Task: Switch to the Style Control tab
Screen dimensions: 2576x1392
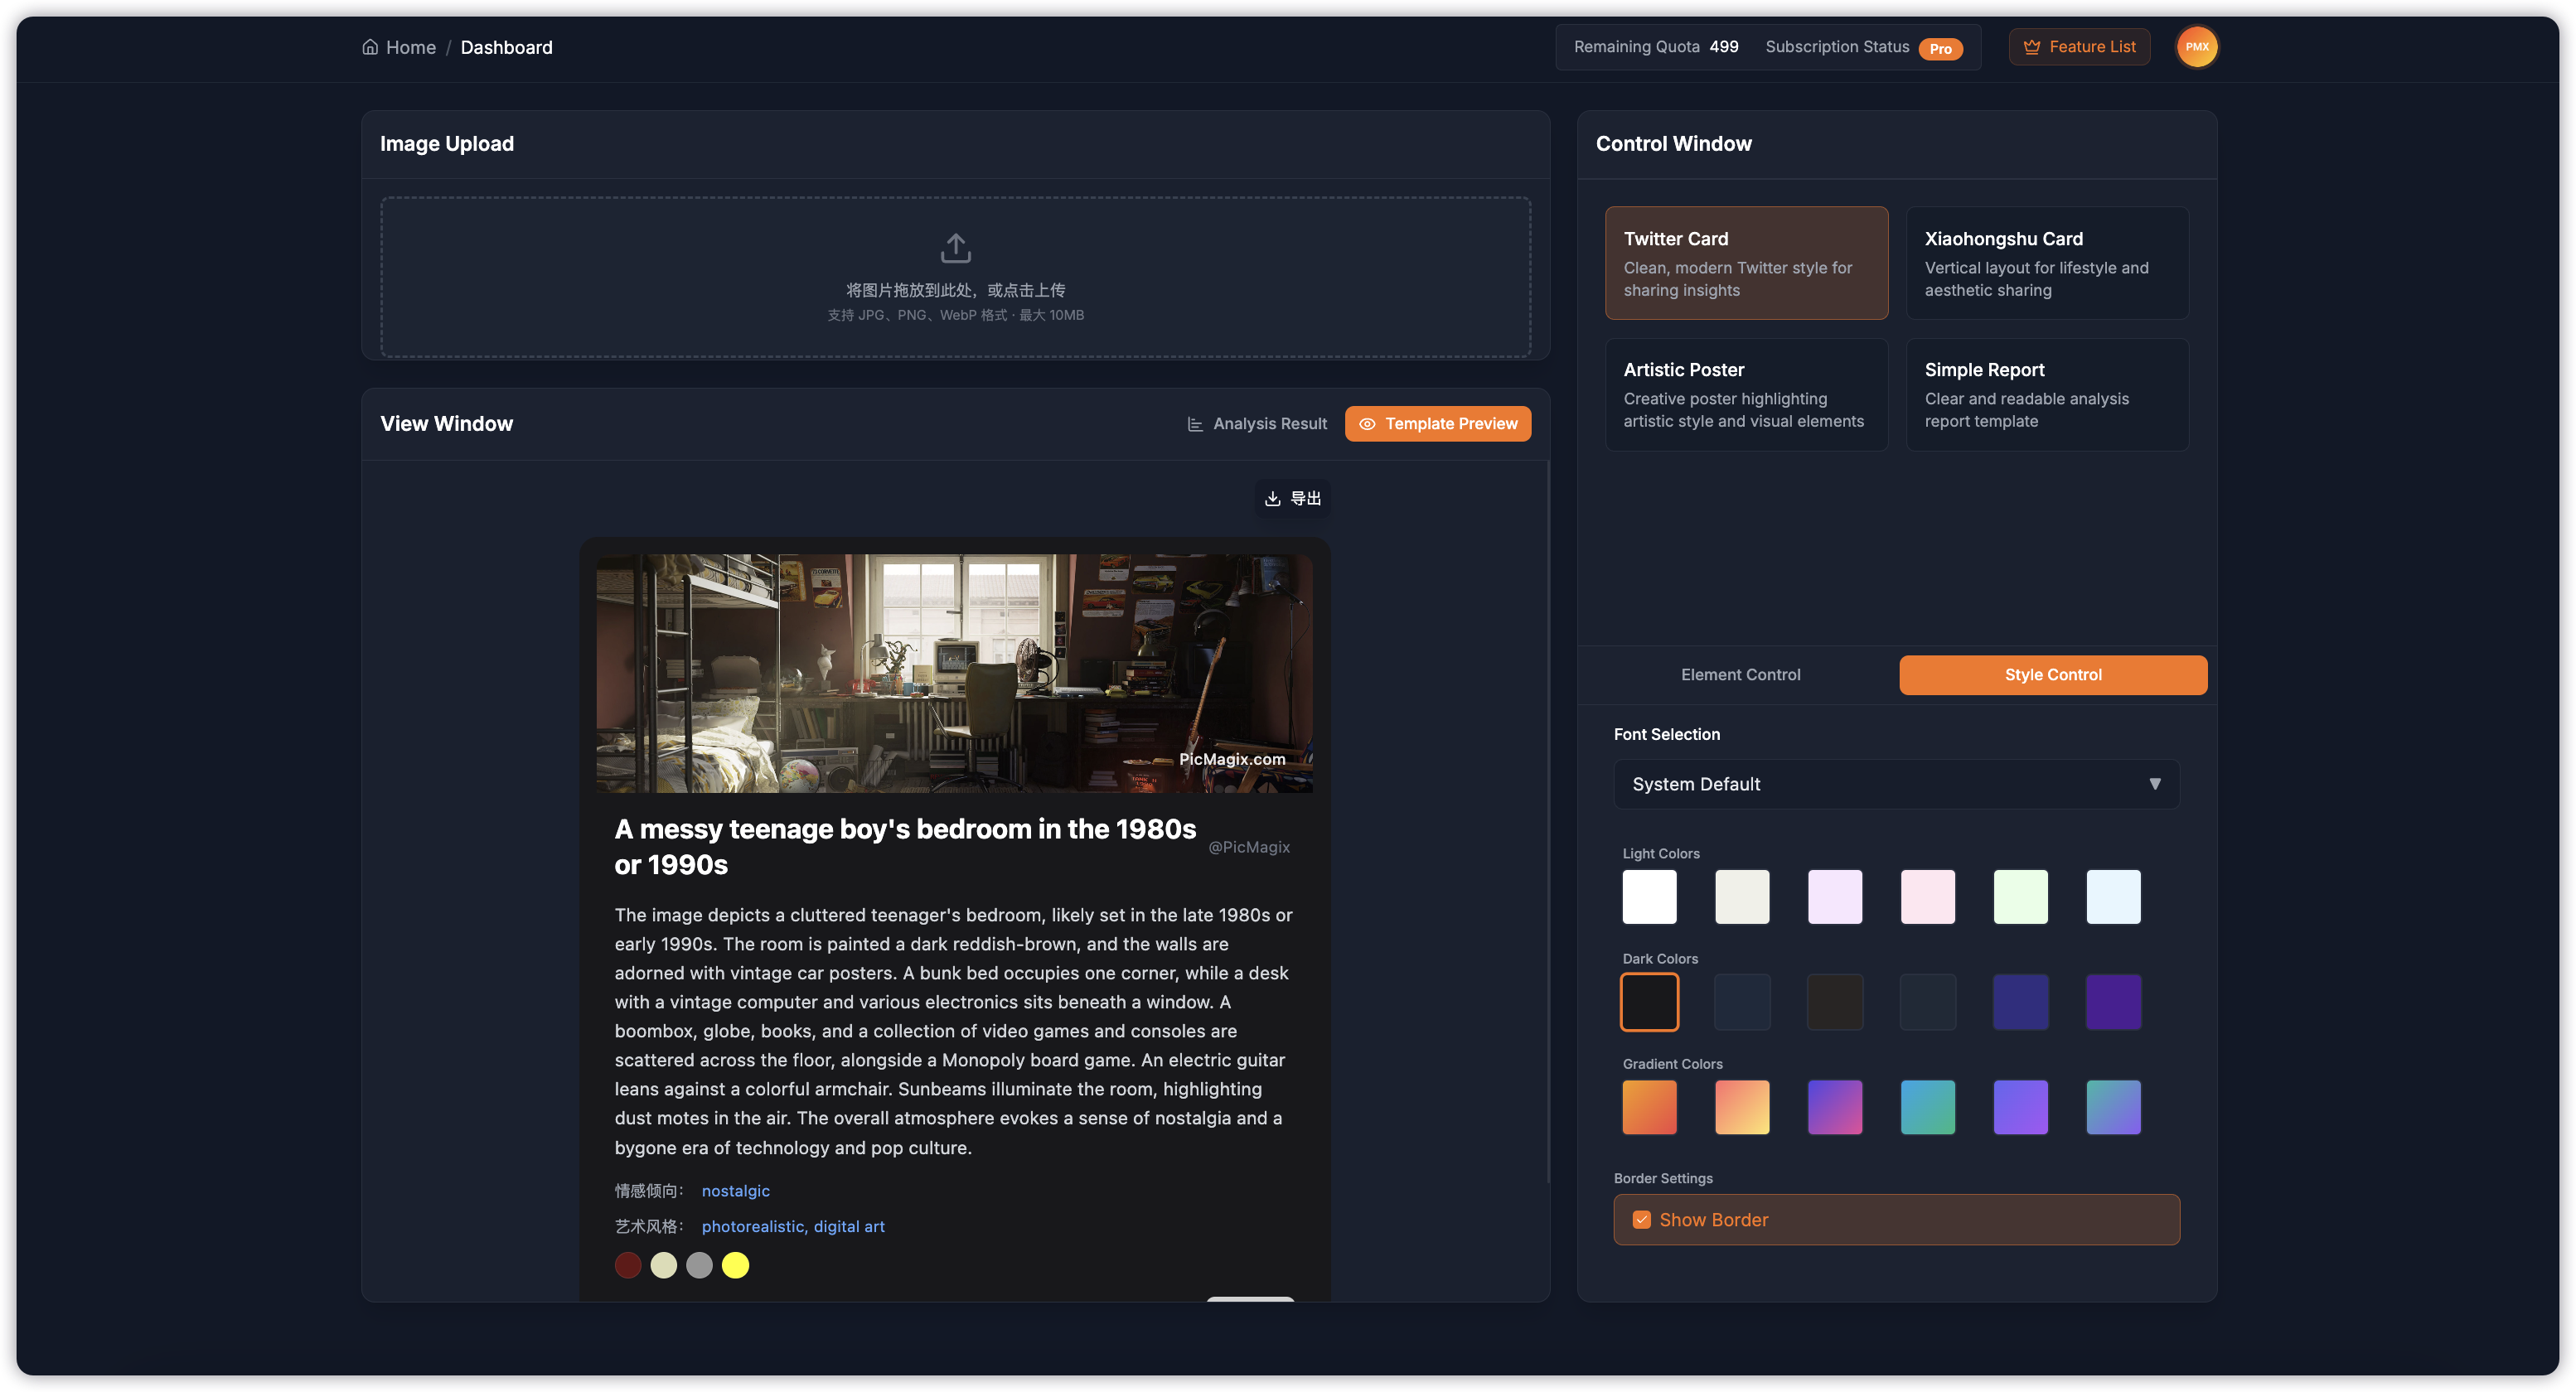Action: pos(2052,675)
